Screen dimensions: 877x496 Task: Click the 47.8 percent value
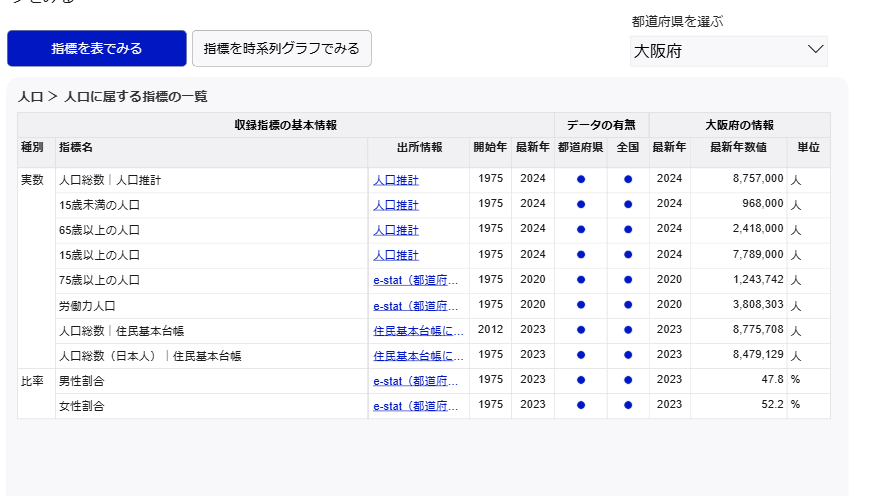pos(772,380)
